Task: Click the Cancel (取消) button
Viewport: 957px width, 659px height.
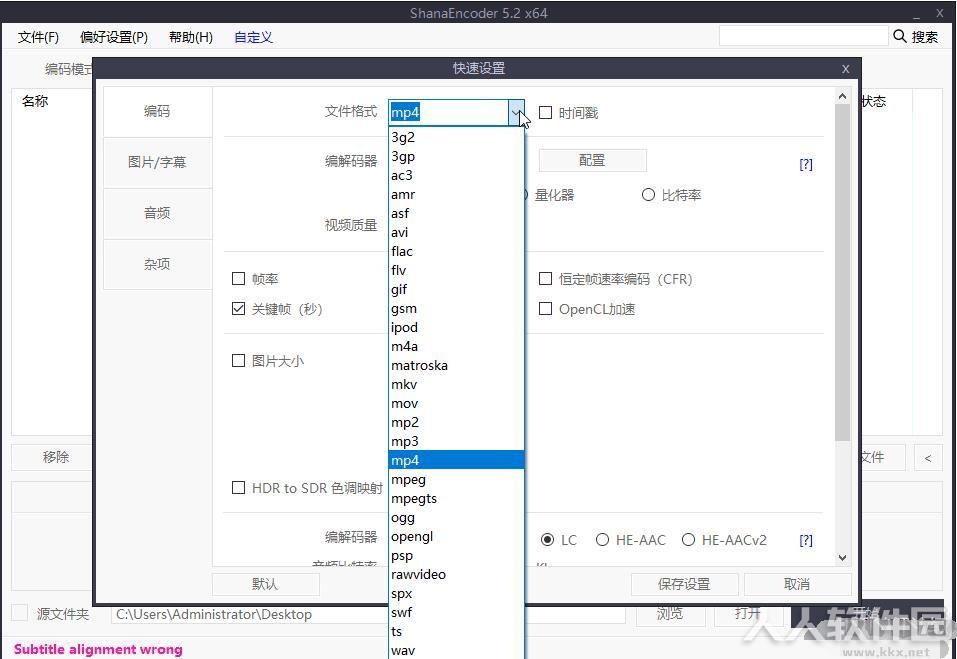Action: pos(797,584)
